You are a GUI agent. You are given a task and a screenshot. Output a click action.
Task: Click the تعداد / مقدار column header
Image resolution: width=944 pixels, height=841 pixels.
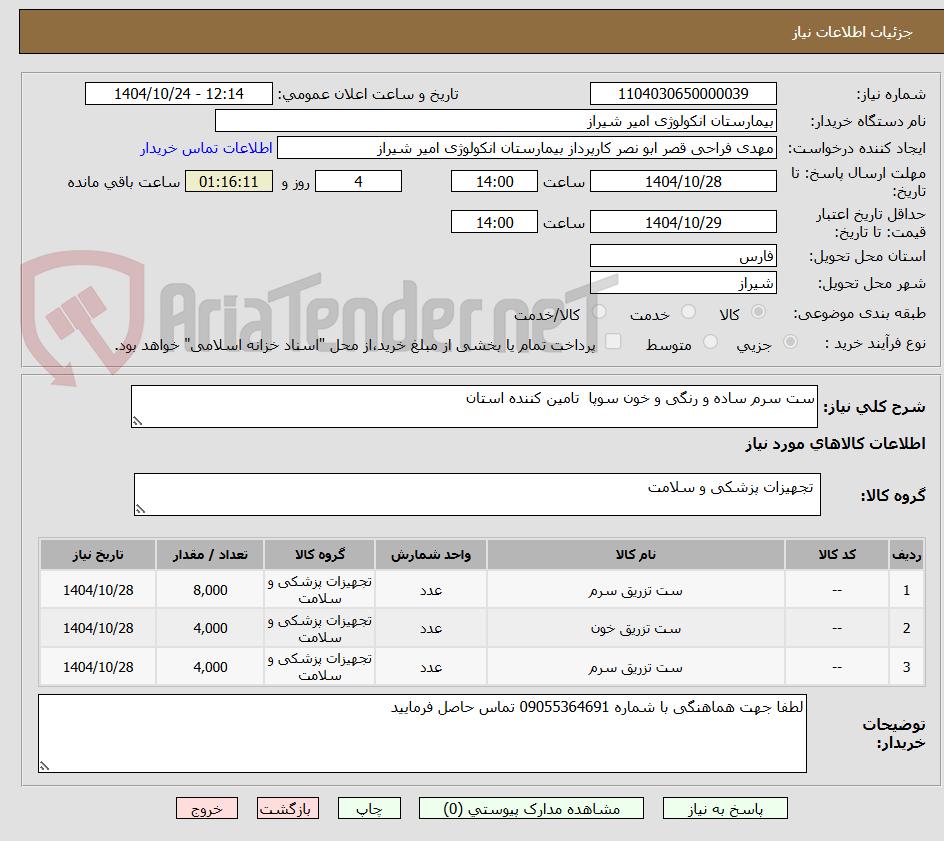[x=210, y=554]
